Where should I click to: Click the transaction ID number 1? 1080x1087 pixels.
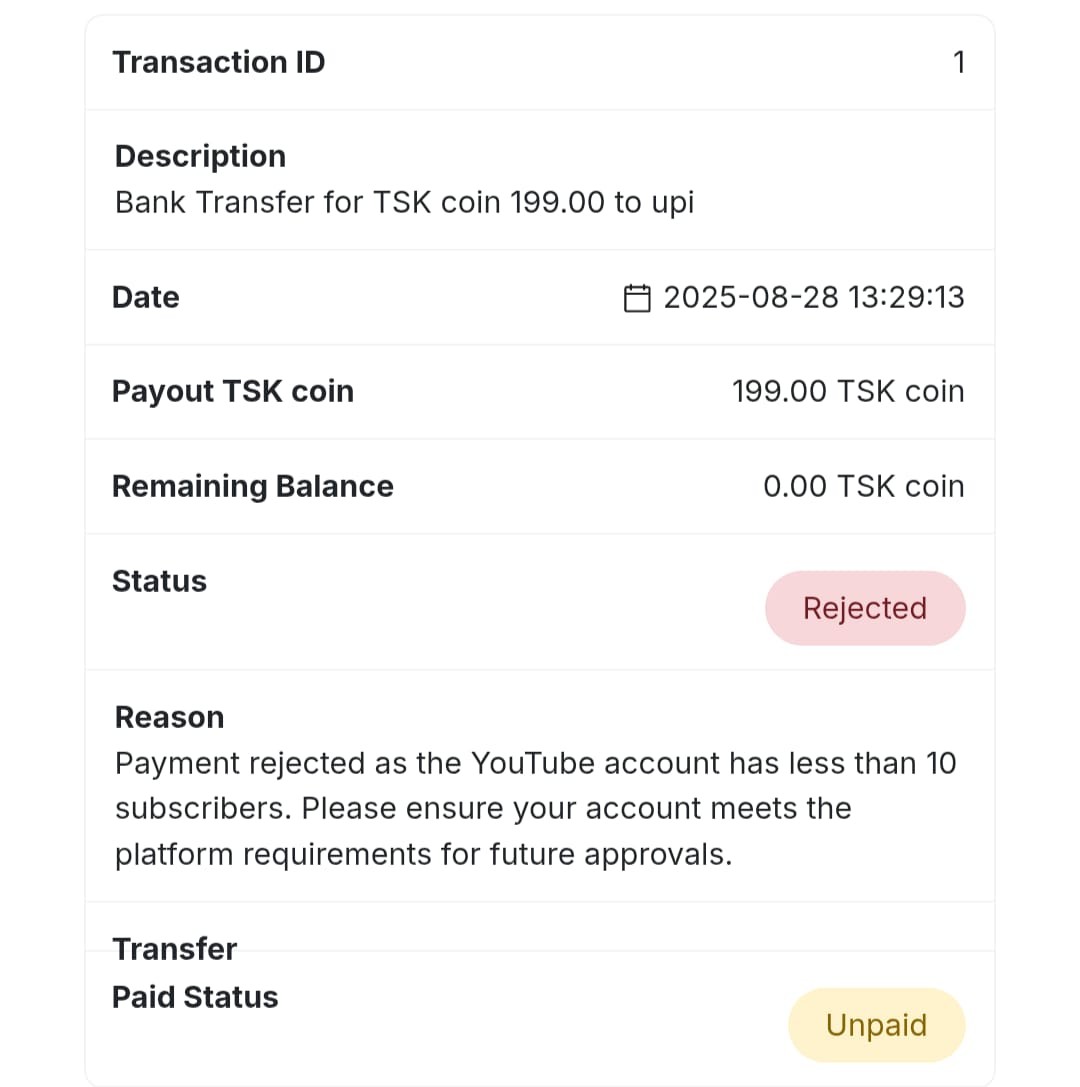tap(959, 62)
